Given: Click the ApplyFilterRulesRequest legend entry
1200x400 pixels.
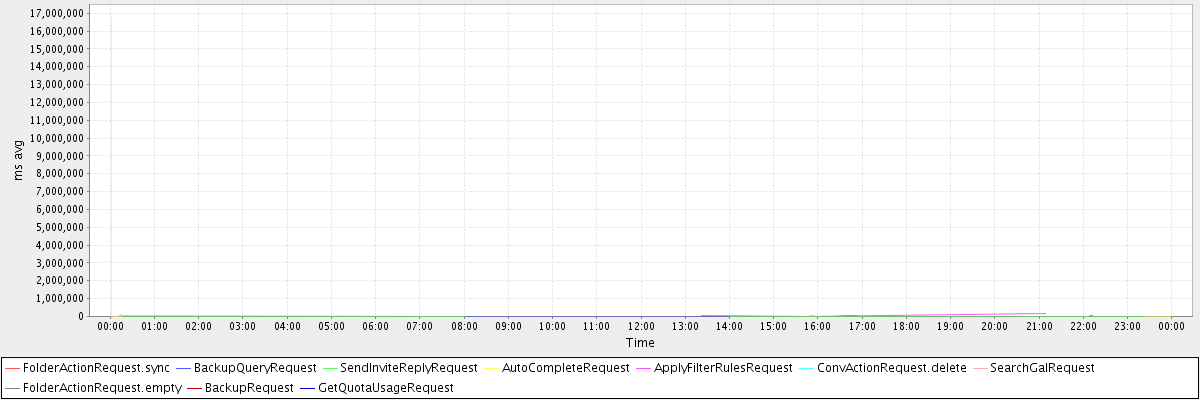Looking at the screenshot, I should click(x=723, y=368).
